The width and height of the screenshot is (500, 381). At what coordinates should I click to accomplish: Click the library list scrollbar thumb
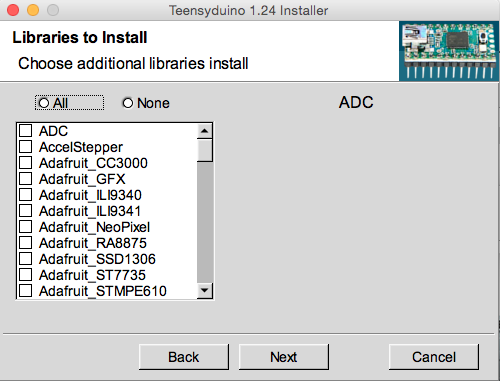205,150
